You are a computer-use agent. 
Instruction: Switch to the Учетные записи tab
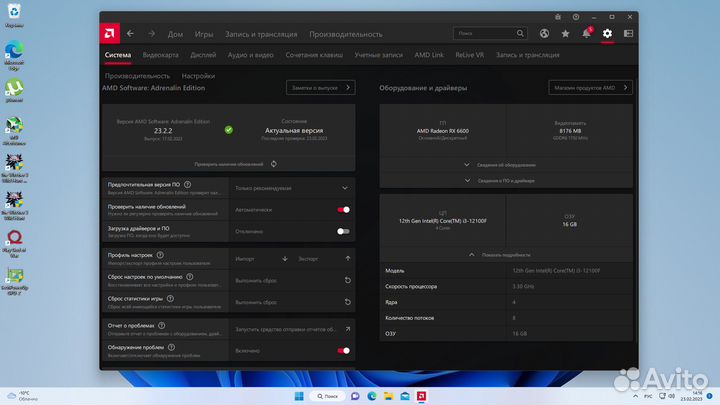click(x=378, y=55)
